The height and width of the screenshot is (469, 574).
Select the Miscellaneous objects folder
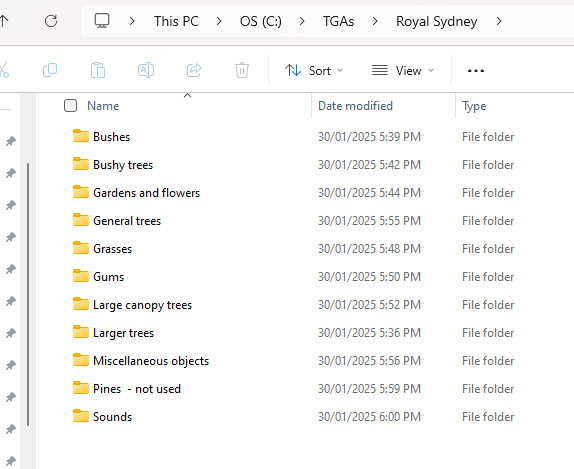151,361
